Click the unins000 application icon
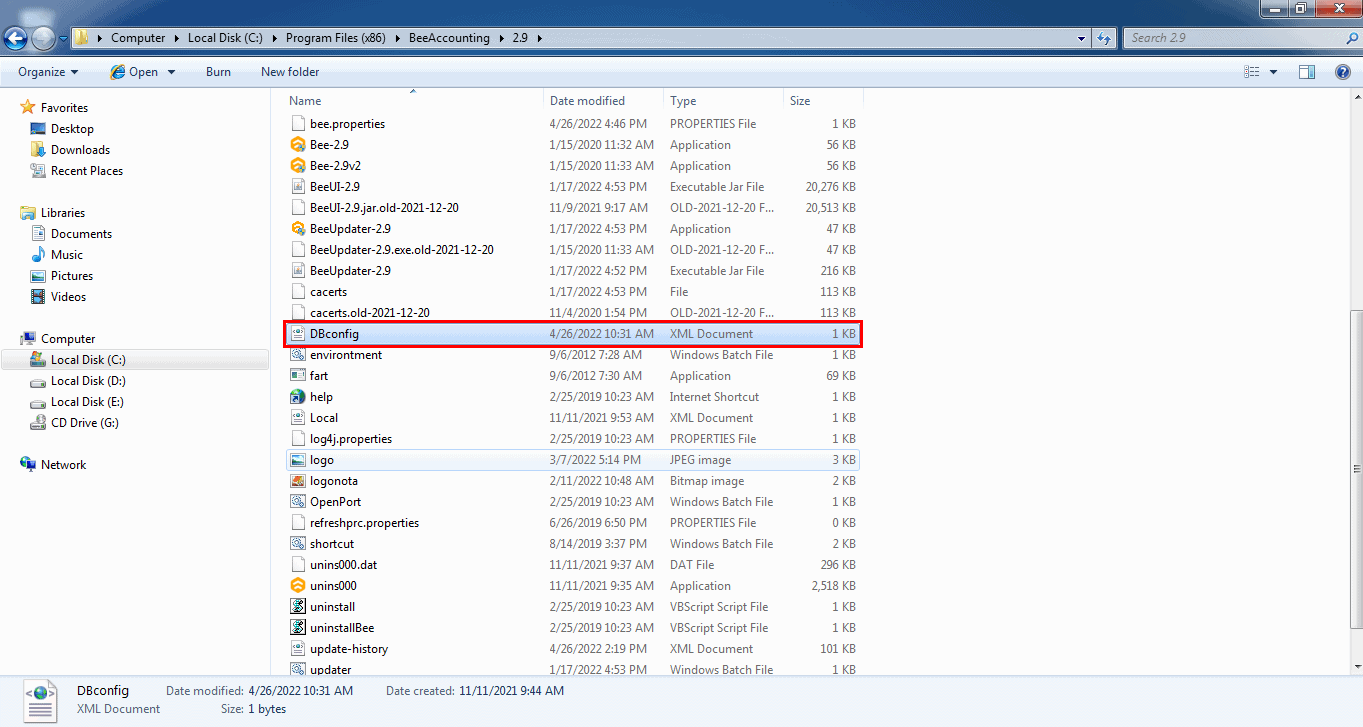The width and height of the screenshot is (1363, 727). click(297, 586)
